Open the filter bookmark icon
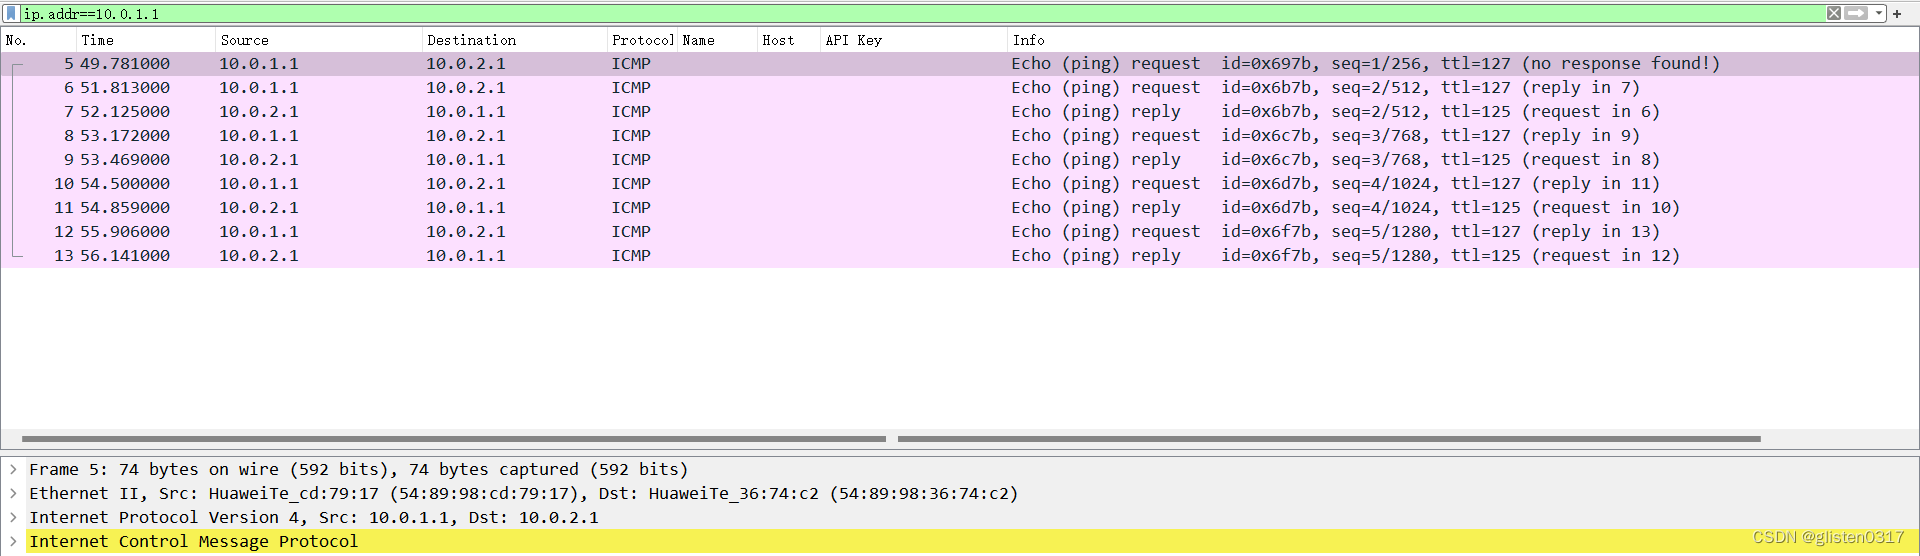The image size is (1920, 556). click(x=11, y=13)
